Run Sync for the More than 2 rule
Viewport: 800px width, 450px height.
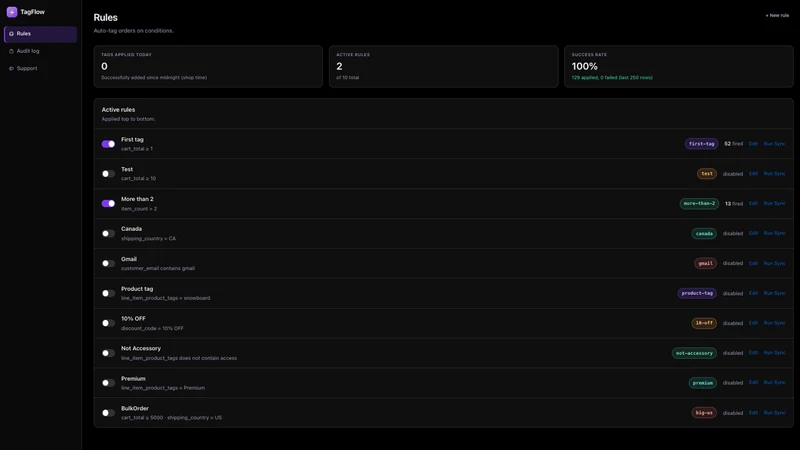click(x=774, y=204)
